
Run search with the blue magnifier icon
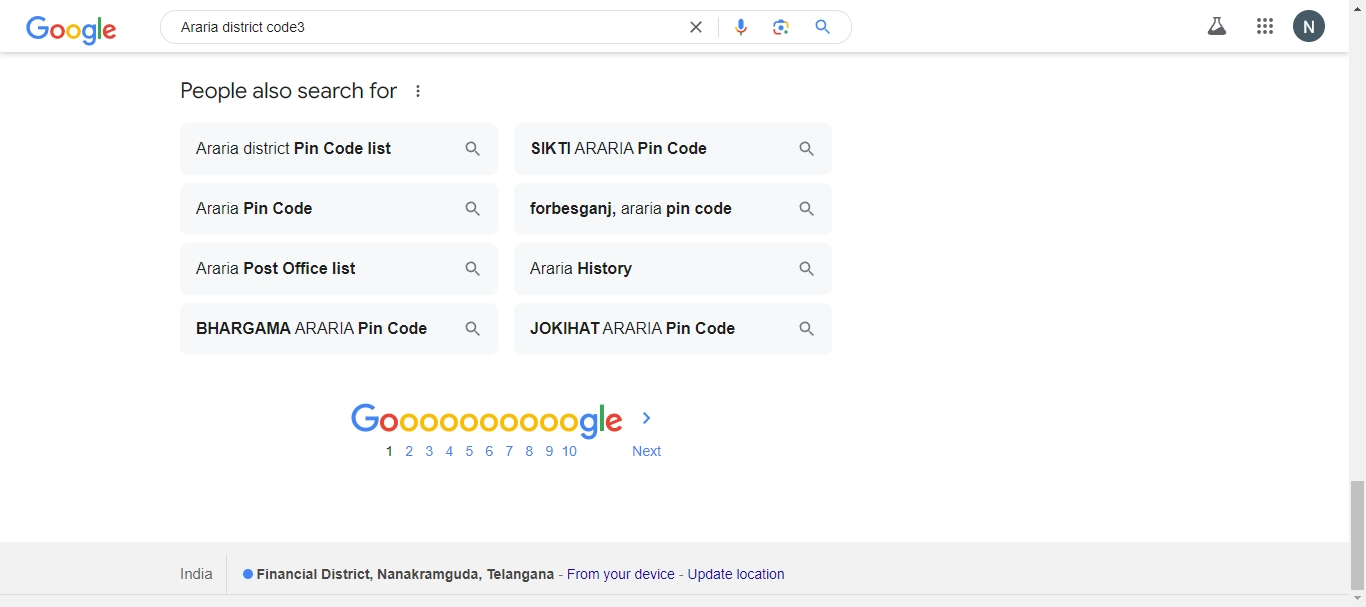pos(823,27)
